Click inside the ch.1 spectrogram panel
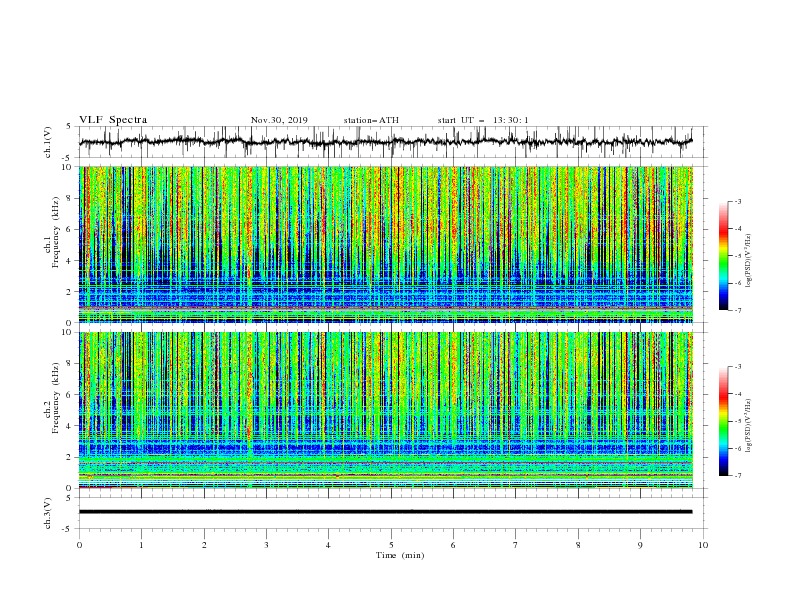The height and width of the screenshot is (612, 792). coord(385,244)
